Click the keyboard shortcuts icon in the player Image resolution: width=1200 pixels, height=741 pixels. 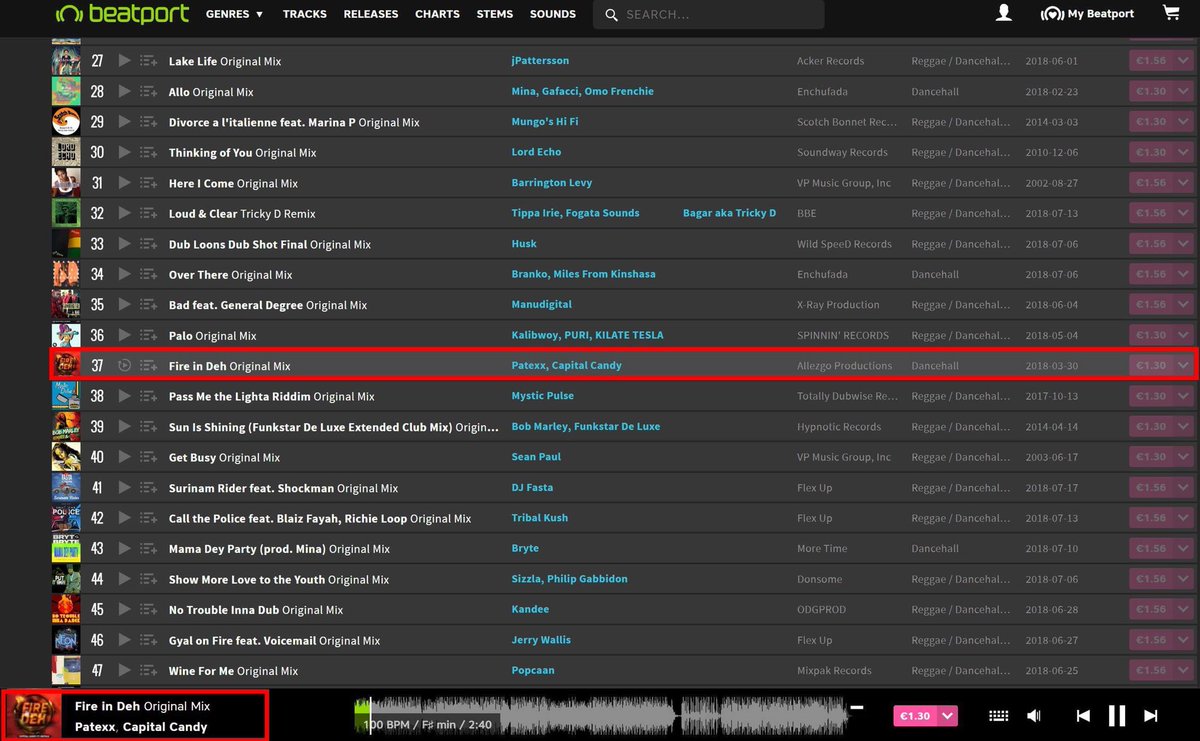[x=998, y=715]
